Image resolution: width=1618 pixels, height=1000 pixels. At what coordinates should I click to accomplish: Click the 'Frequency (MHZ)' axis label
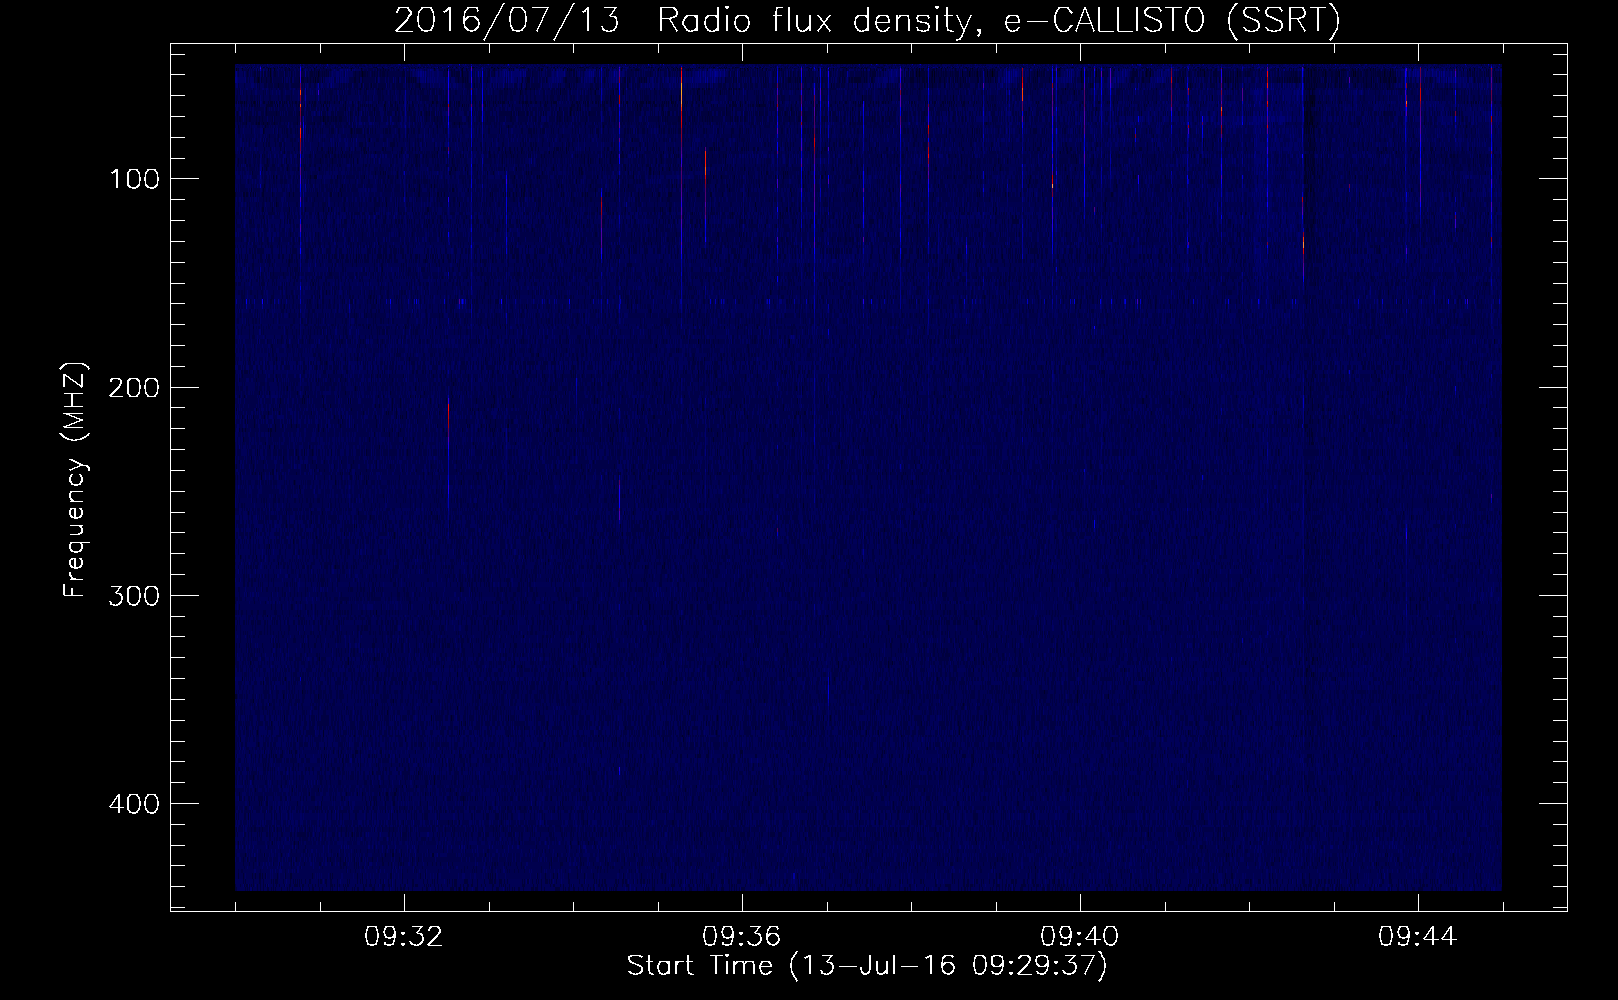point(75,479)
